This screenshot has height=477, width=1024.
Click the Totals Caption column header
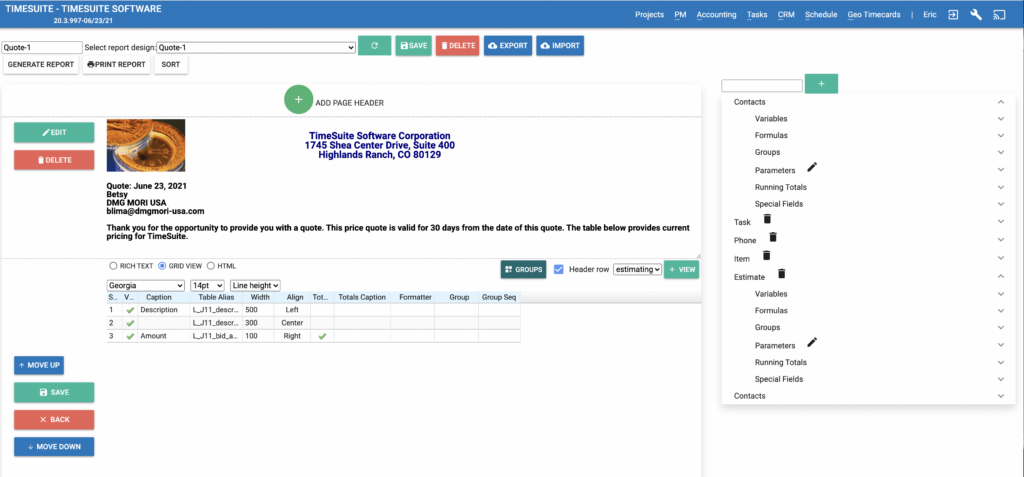(x=362, y=297)
